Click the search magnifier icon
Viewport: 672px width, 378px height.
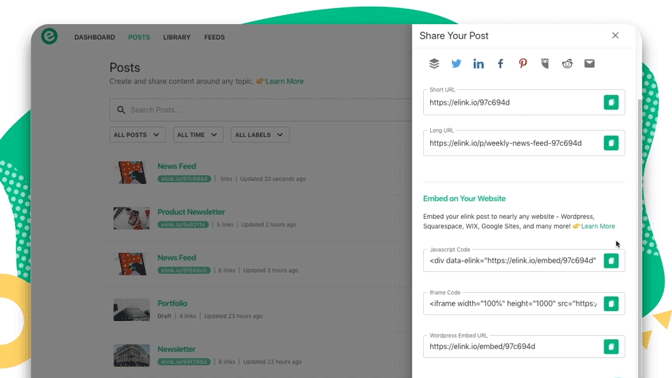[121, 110]
